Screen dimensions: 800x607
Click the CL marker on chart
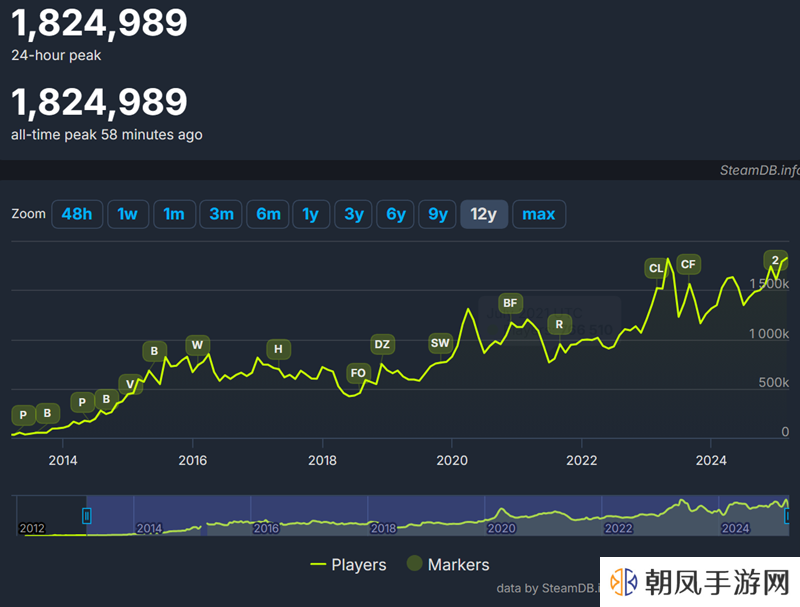point(656,268)
